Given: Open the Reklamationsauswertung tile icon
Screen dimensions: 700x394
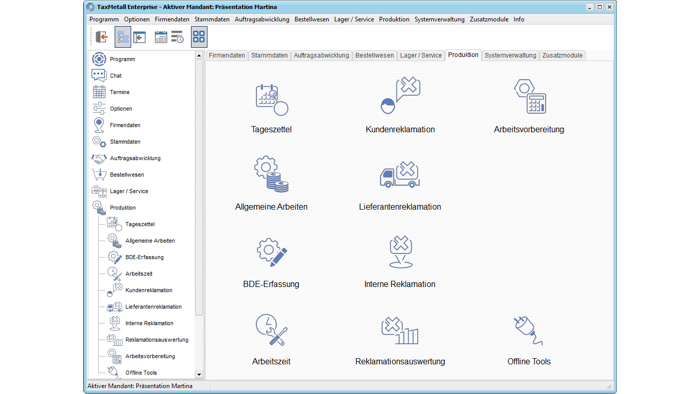Looking at the screenshot, I should 400,330.
